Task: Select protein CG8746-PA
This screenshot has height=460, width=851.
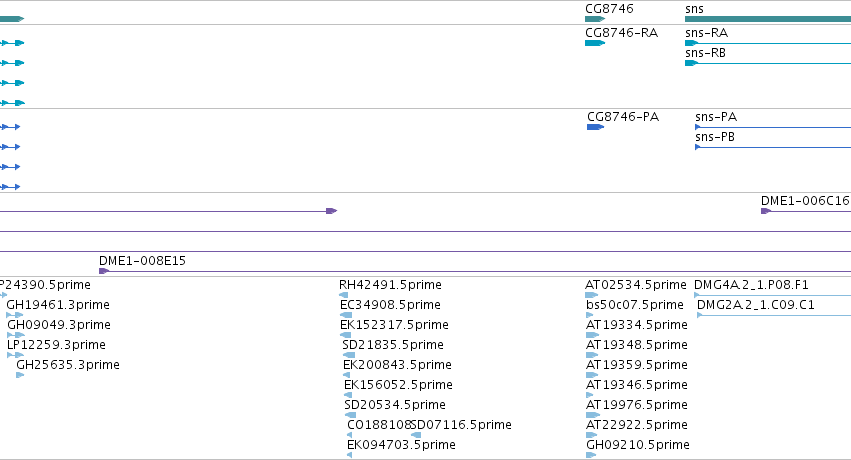Action: click(623, 117)
